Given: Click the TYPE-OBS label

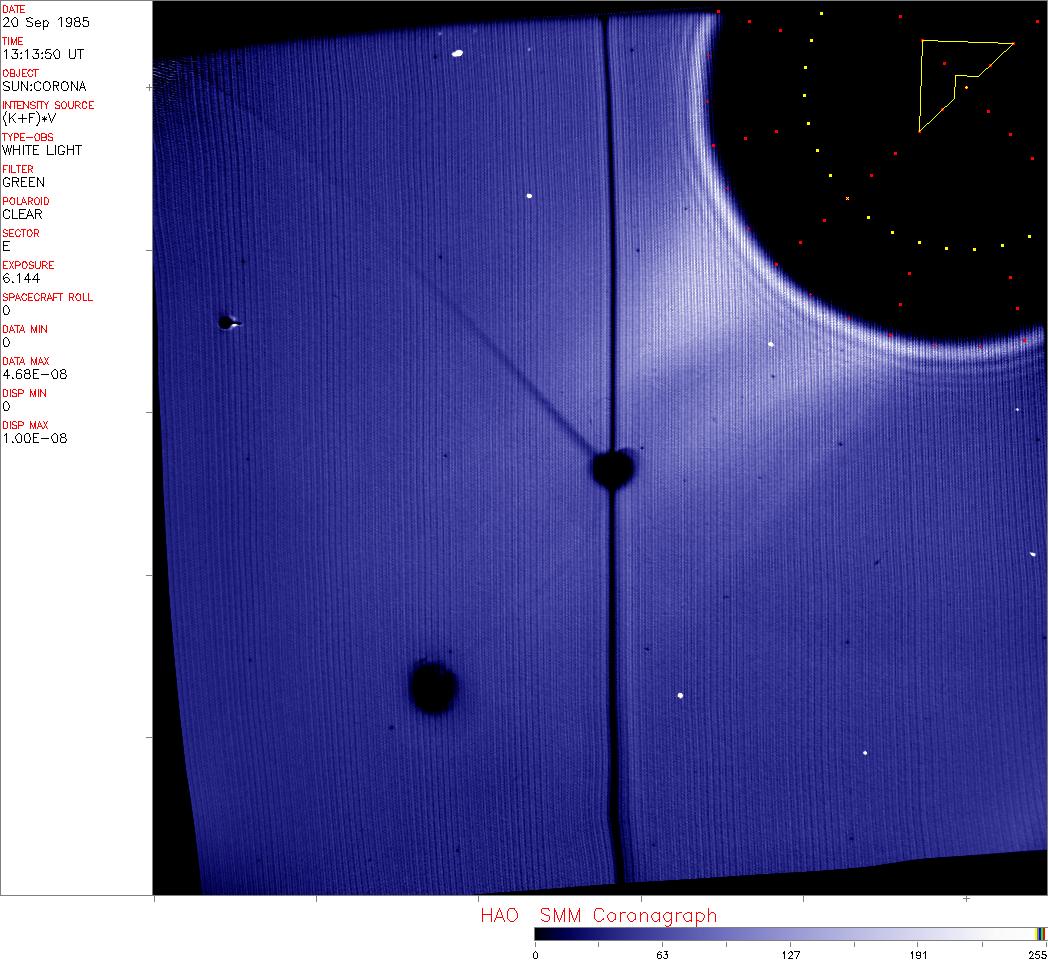Looking at the screenshot, I should 27,138.
